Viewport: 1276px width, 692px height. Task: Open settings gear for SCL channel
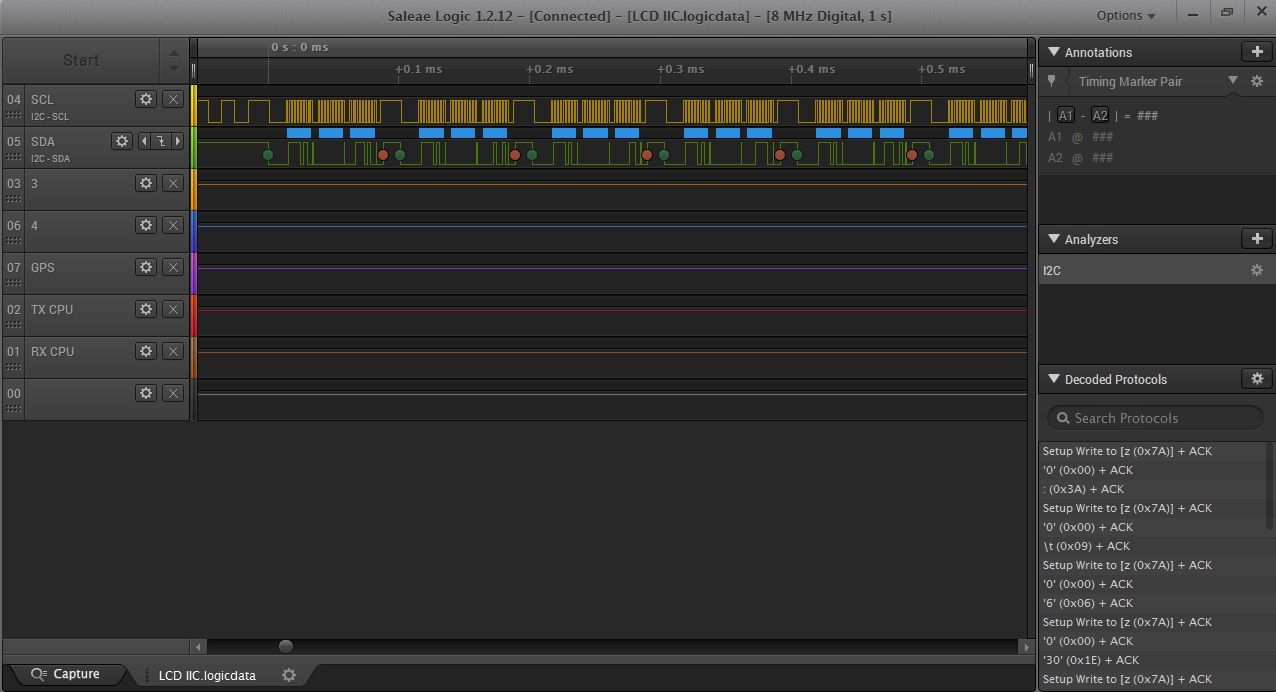coord(146,99)
